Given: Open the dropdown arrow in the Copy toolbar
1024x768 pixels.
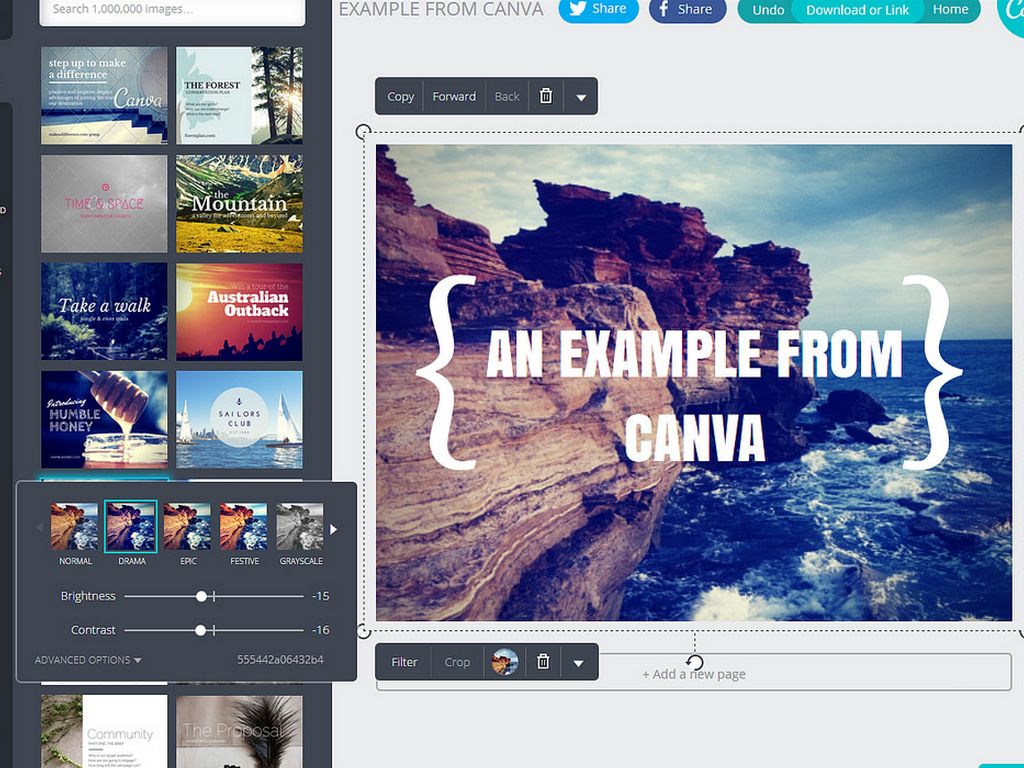Looking at the screenshot, I should point(580,97).
